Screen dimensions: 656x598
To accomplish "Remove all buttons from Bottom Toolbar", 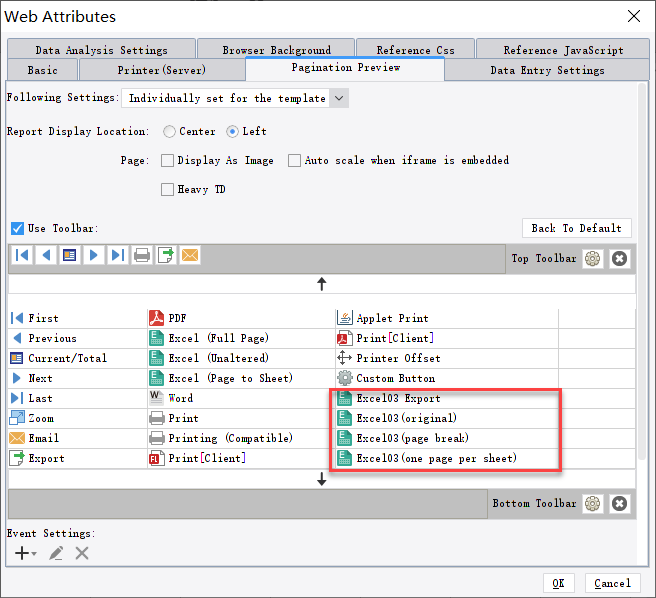I will [619, 503].
